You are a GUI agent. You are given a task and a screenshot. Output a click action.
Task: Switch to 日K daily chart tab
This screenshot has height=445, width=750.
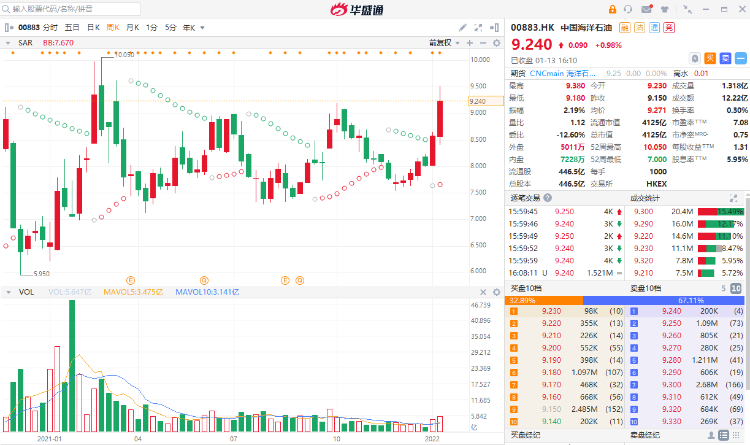[93, 28]
